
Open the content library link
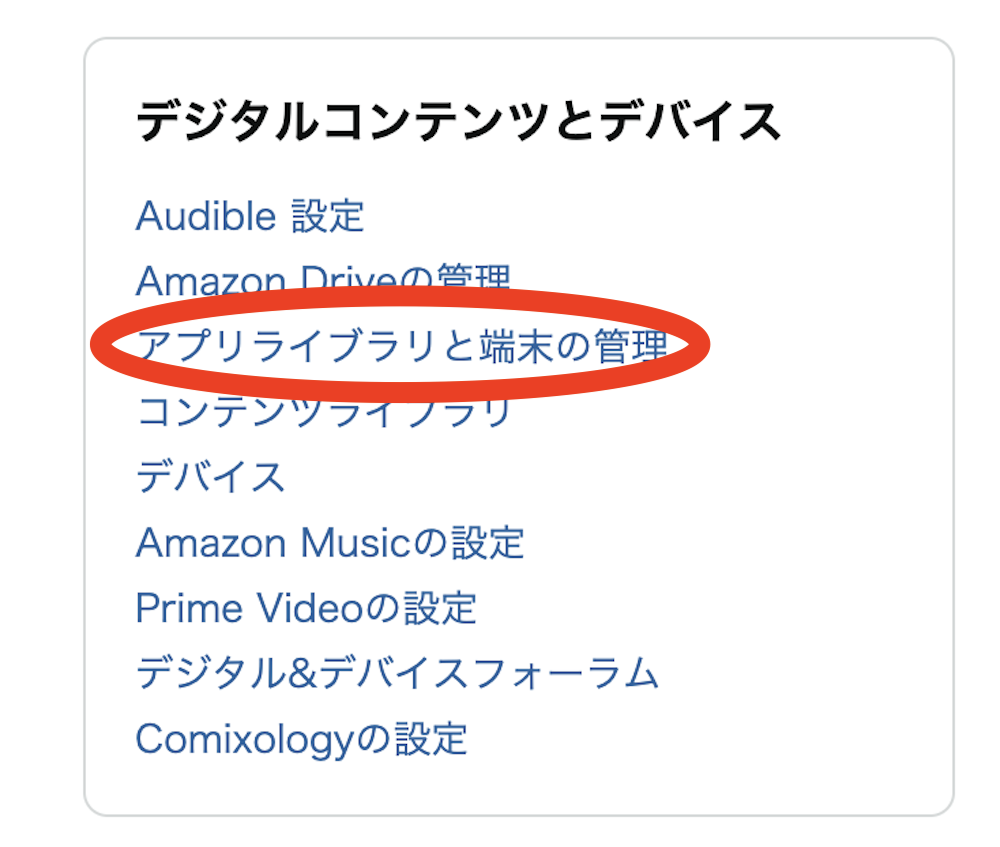pos(324,413)
